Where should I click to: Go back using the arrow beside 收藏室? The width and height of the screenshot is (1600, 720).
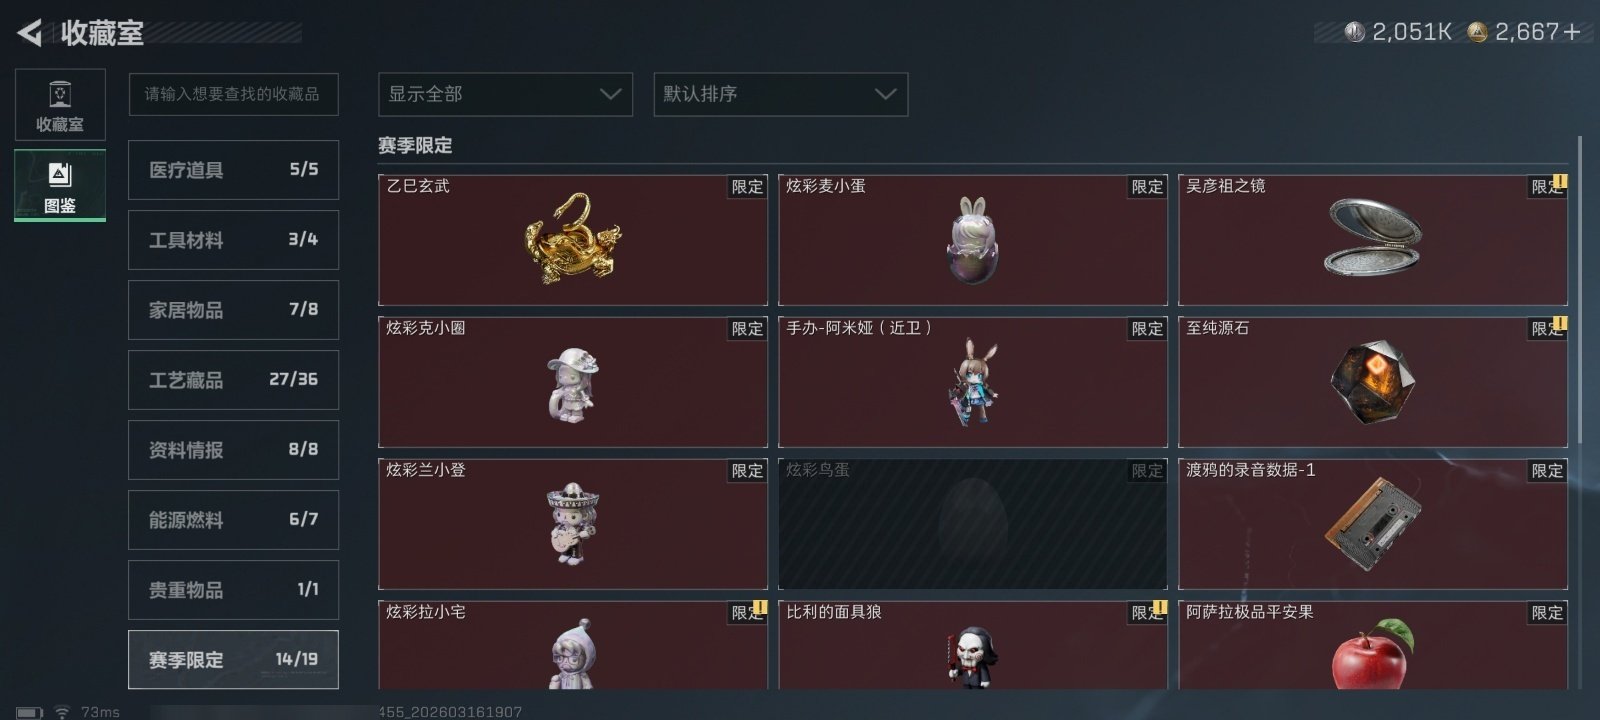30,33
